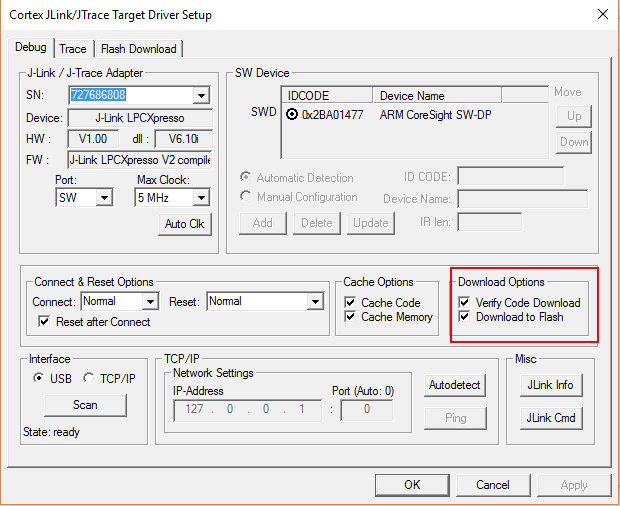Click the Device Name input field

[522, 198]
